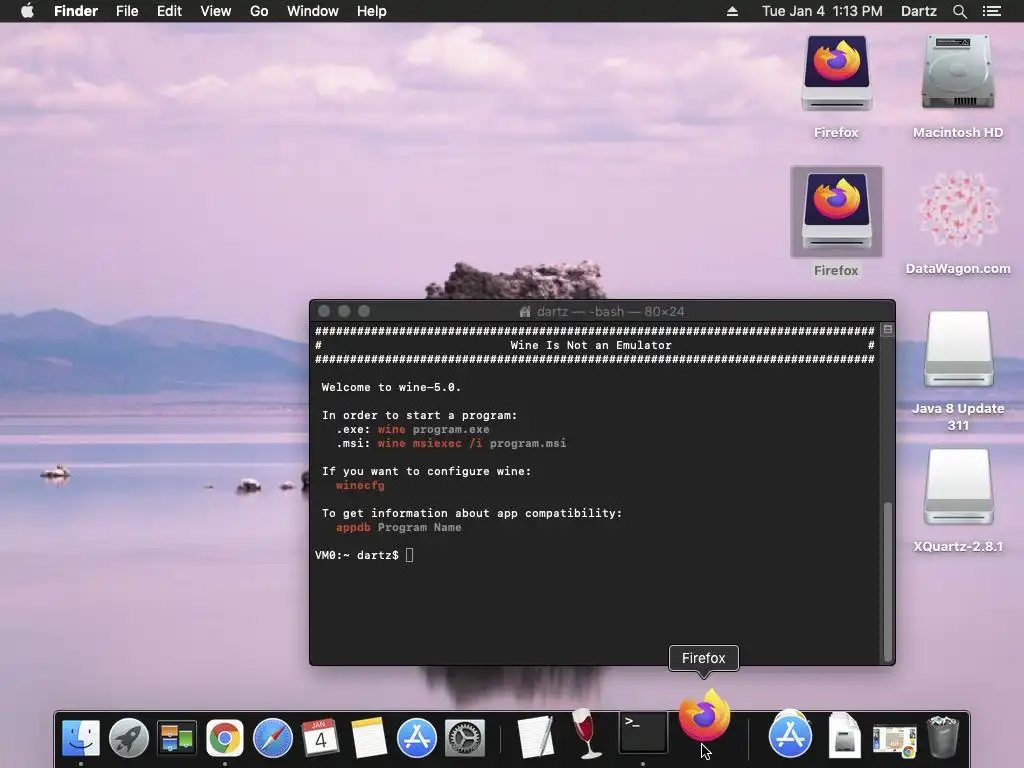Viewport: 1024px width, 768px height.
Task: Open Notification Center list icon
Action: click(992, 11)
